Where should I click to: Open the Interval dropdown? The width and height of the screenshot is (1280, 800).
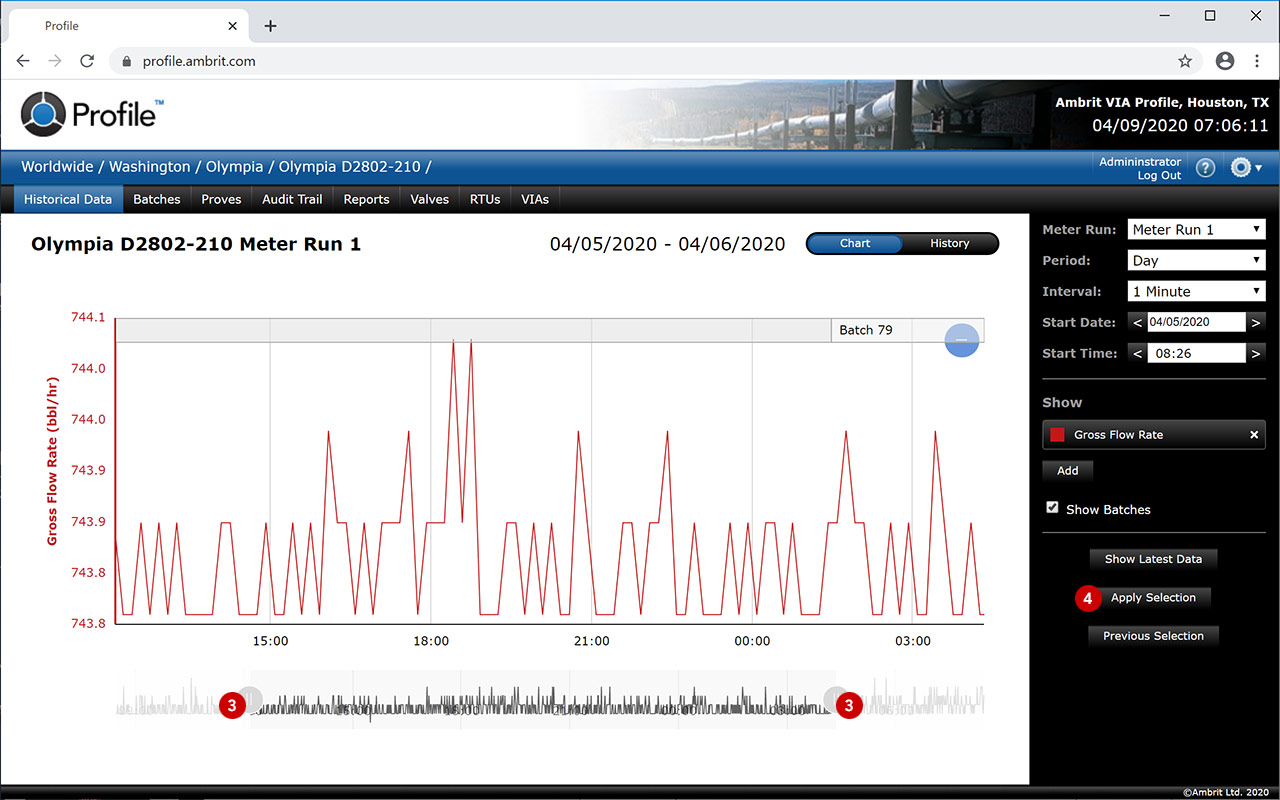point(1195,291)
